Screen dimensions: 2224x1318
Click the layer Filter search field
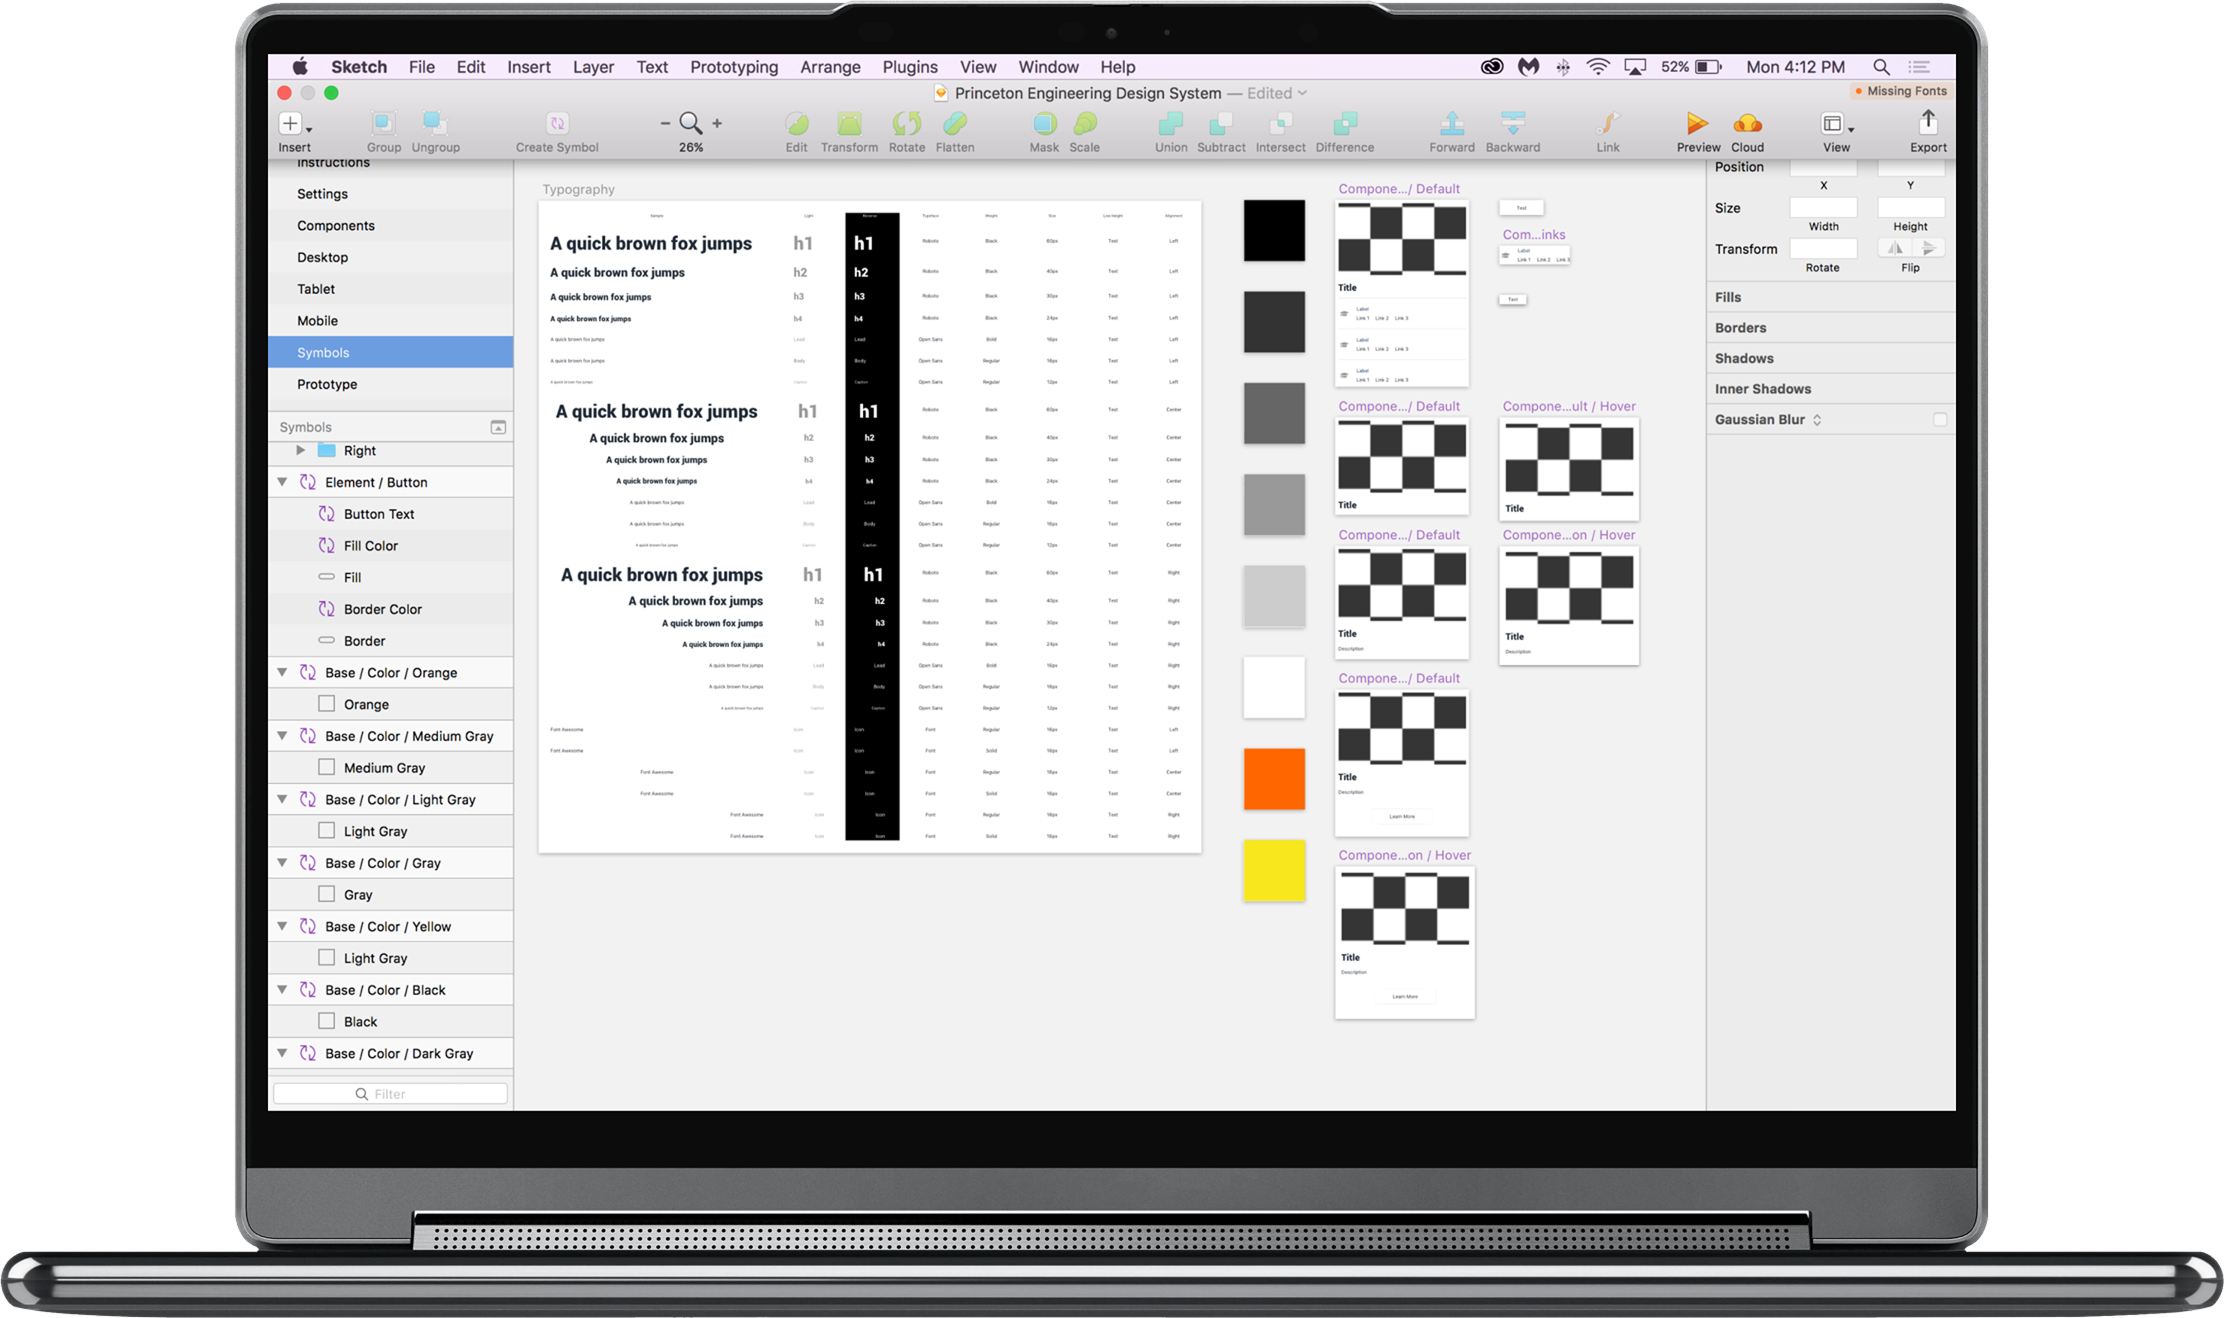pyautogui.click(x=390, y=1094)
